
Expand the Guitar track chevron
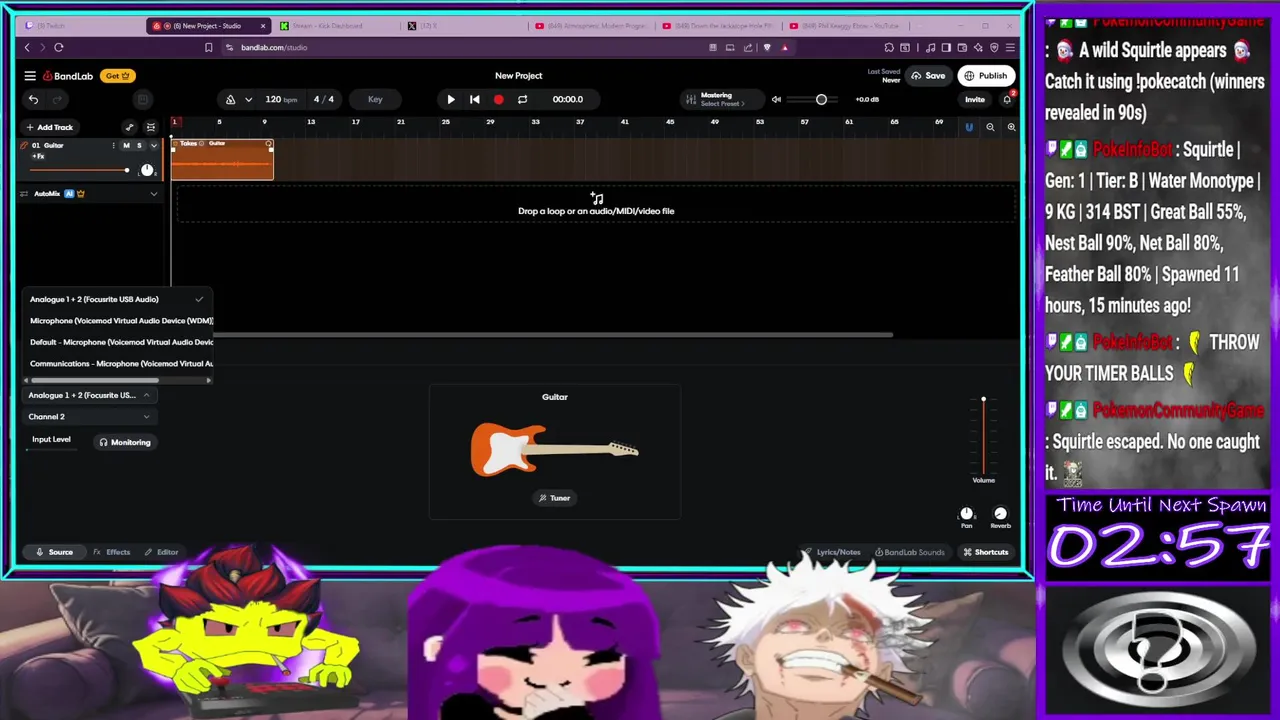pos(153,146)
